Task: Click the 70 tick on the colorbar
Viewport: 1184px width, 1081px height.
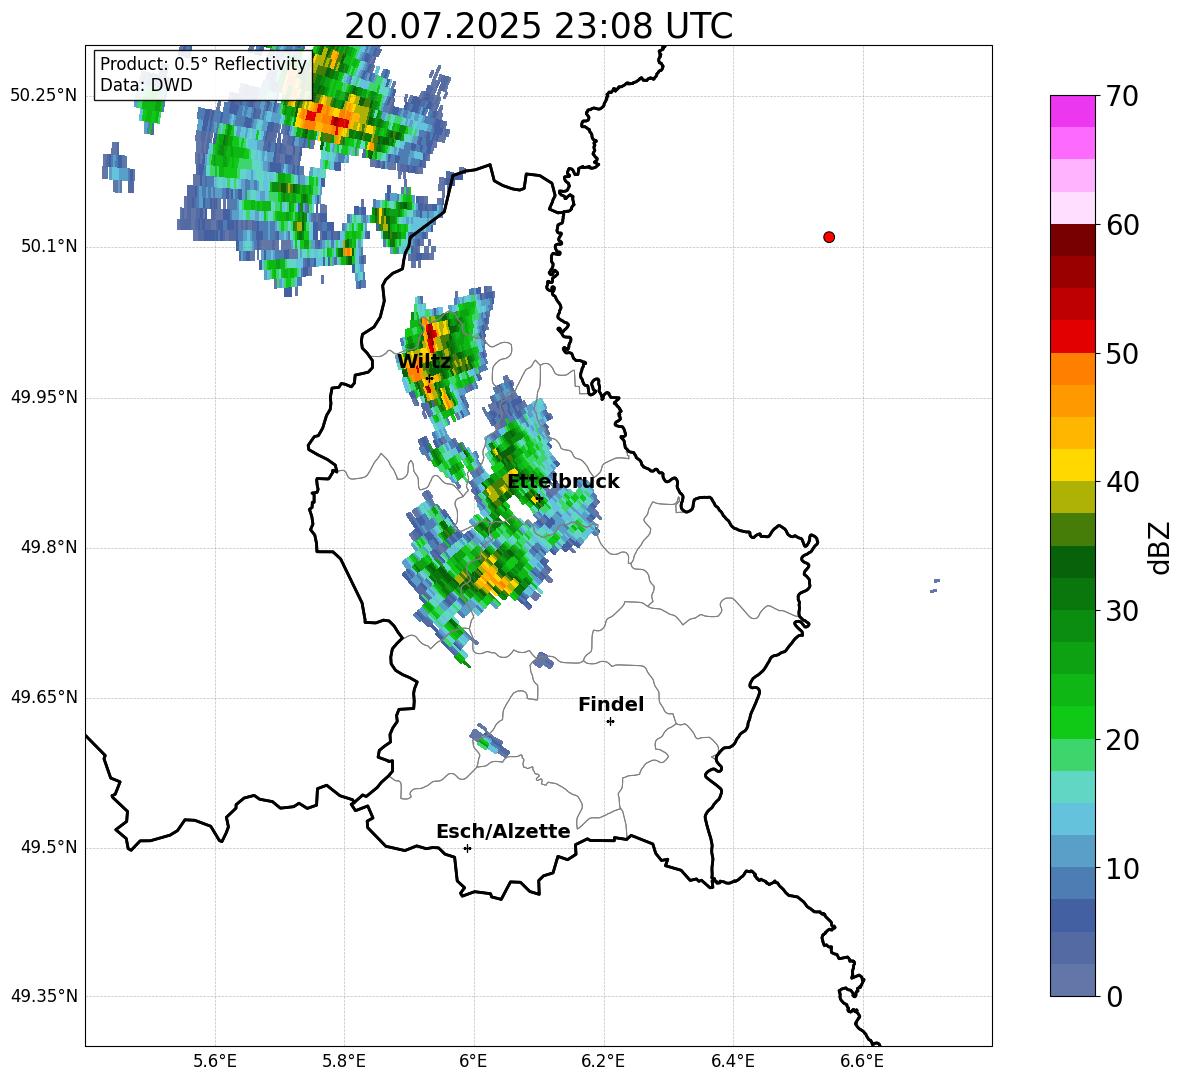Action: click(1121, 96)
